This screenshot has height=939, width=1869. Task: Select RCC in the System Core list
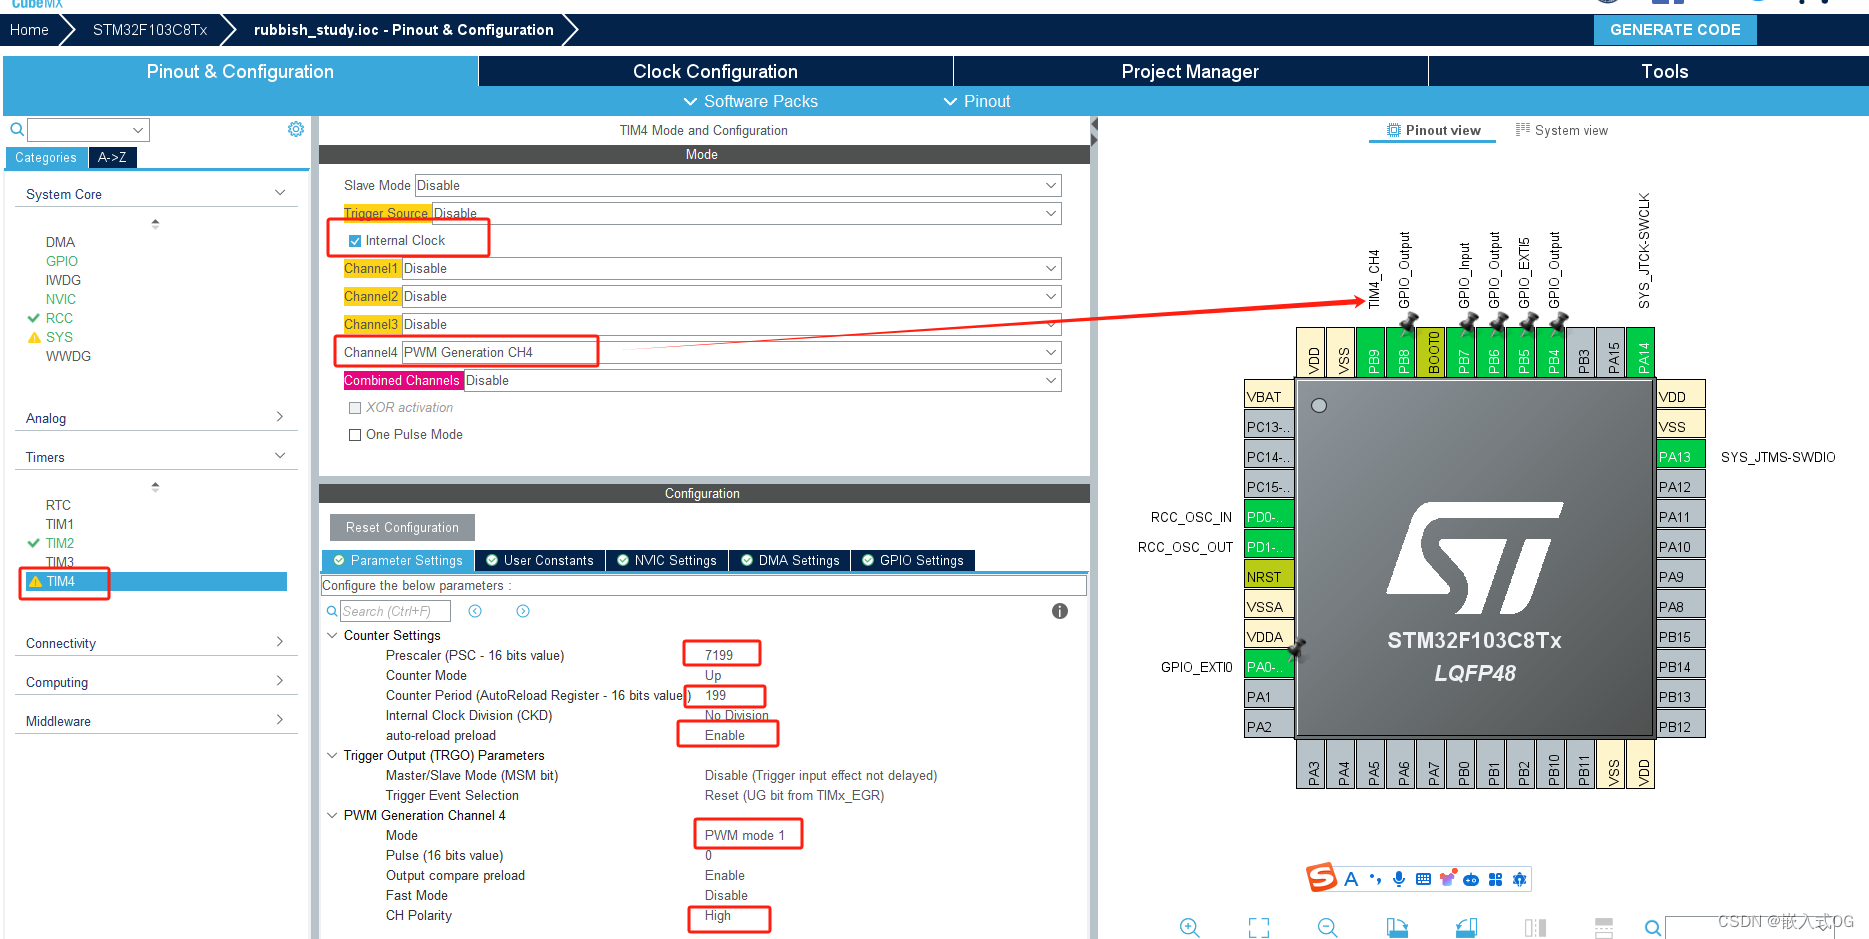(59, 318)
